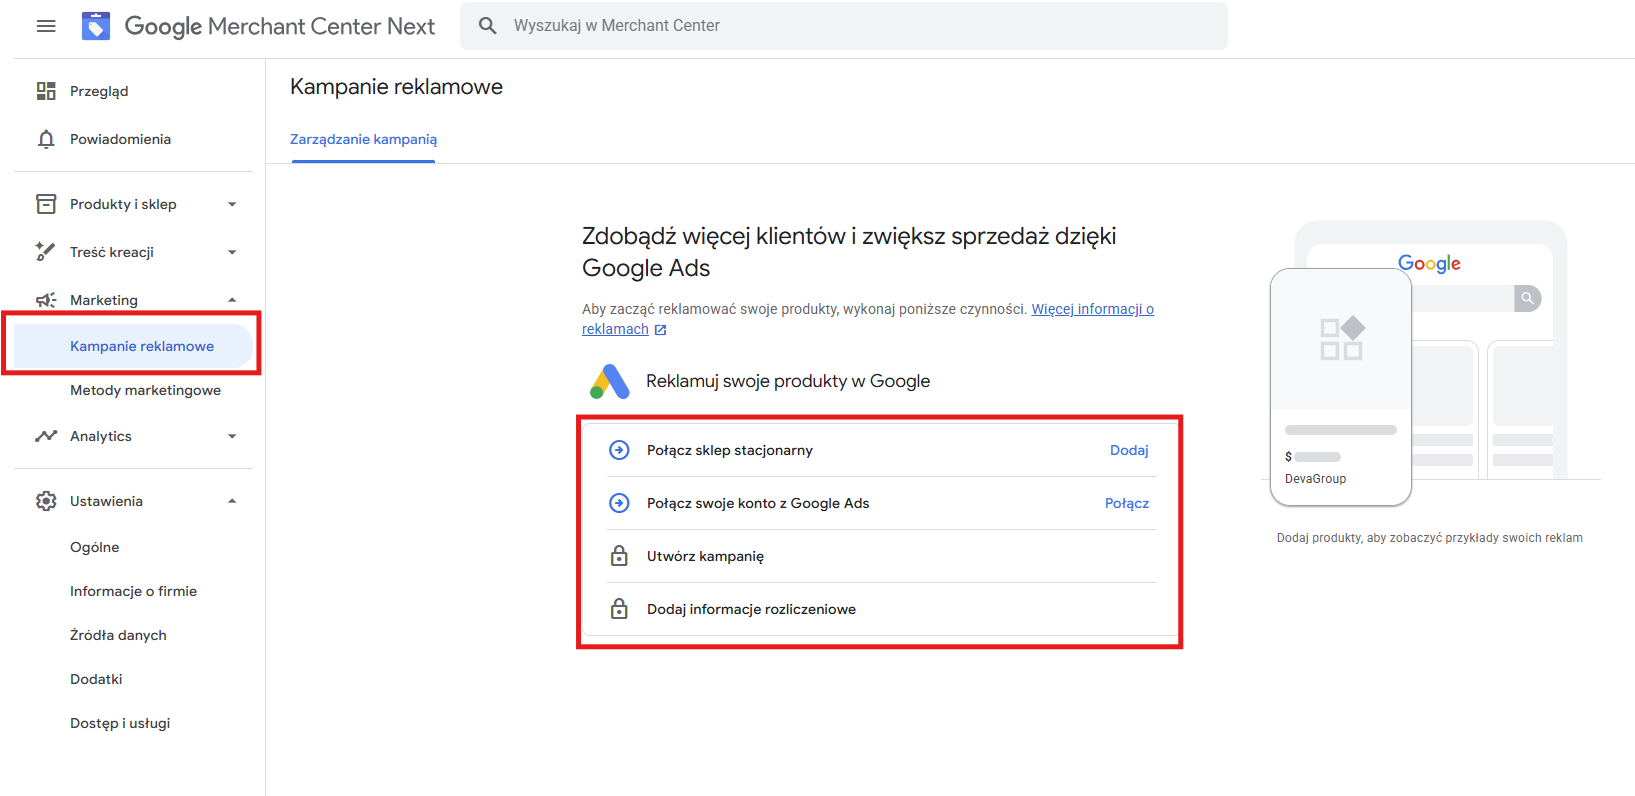The height and width of the screenshot is (796, 1635).
Task: Click Reklamuj swoje produkty w Google heading
Action: [788, 381]
